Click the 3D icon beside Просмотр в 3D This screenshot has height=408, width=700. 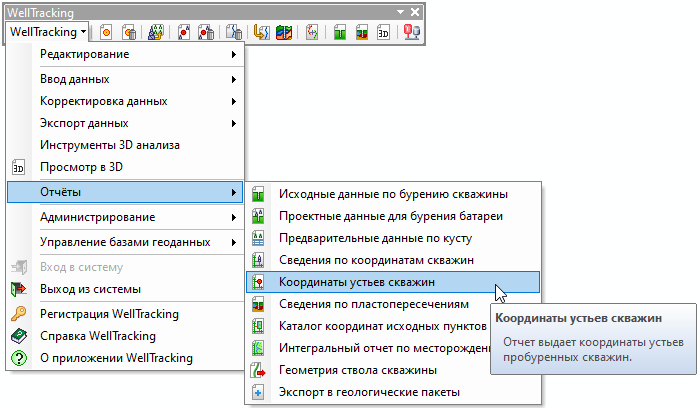click(18, 167)
